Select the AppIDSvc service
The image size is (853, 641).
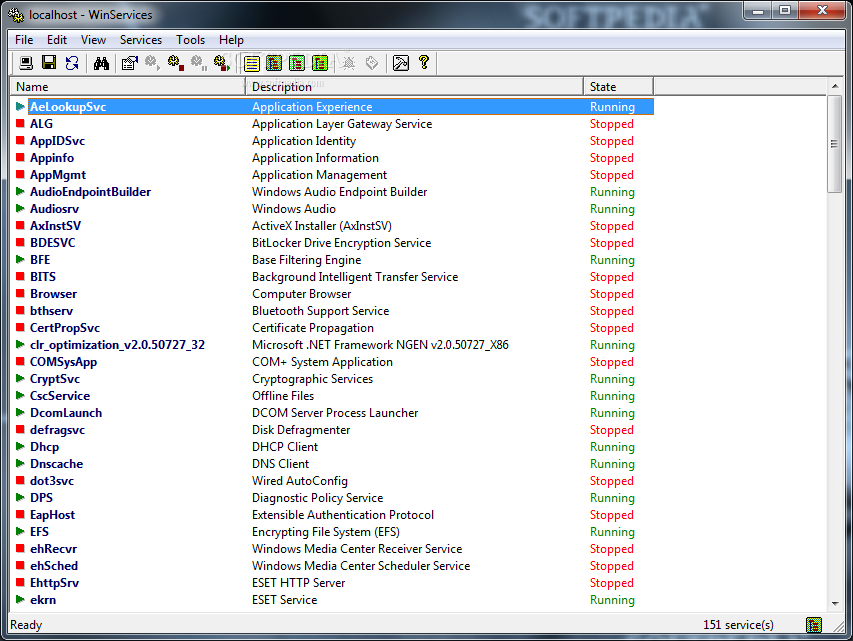pyautogui.click(x=57, y=141)
